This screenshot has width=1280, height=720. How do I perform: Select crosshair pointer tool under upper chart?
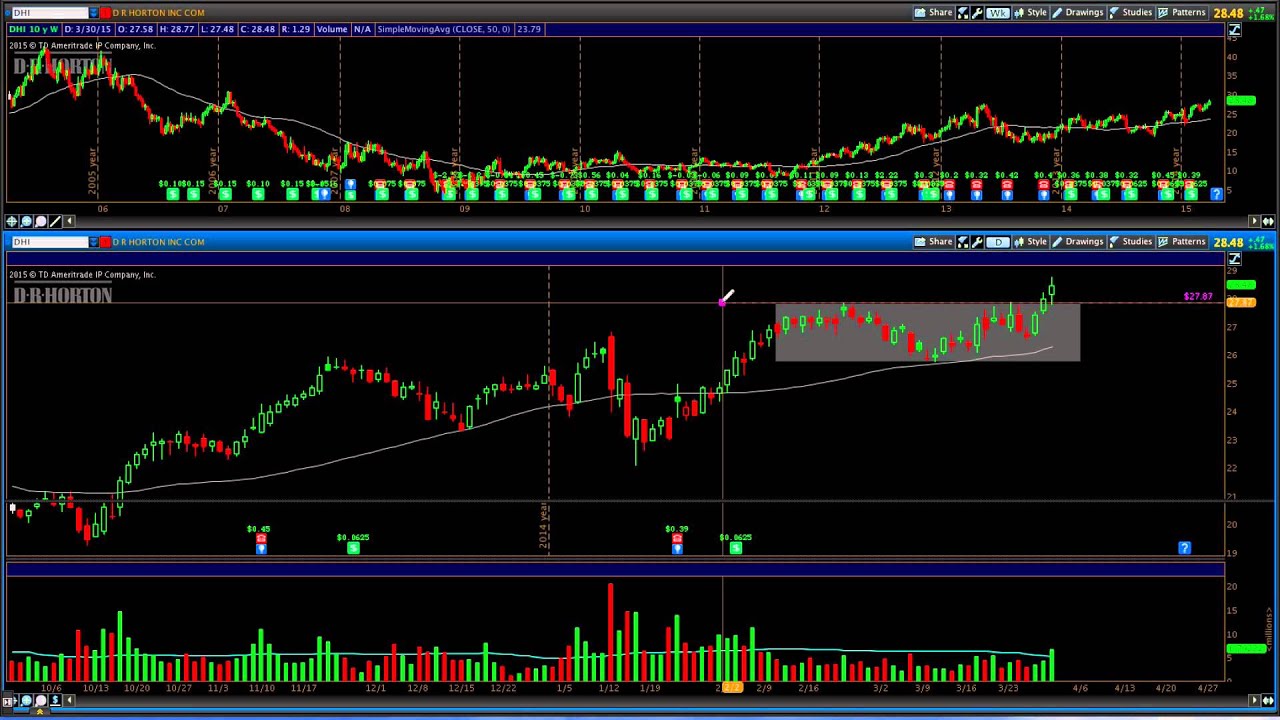(x=11, y=221)
